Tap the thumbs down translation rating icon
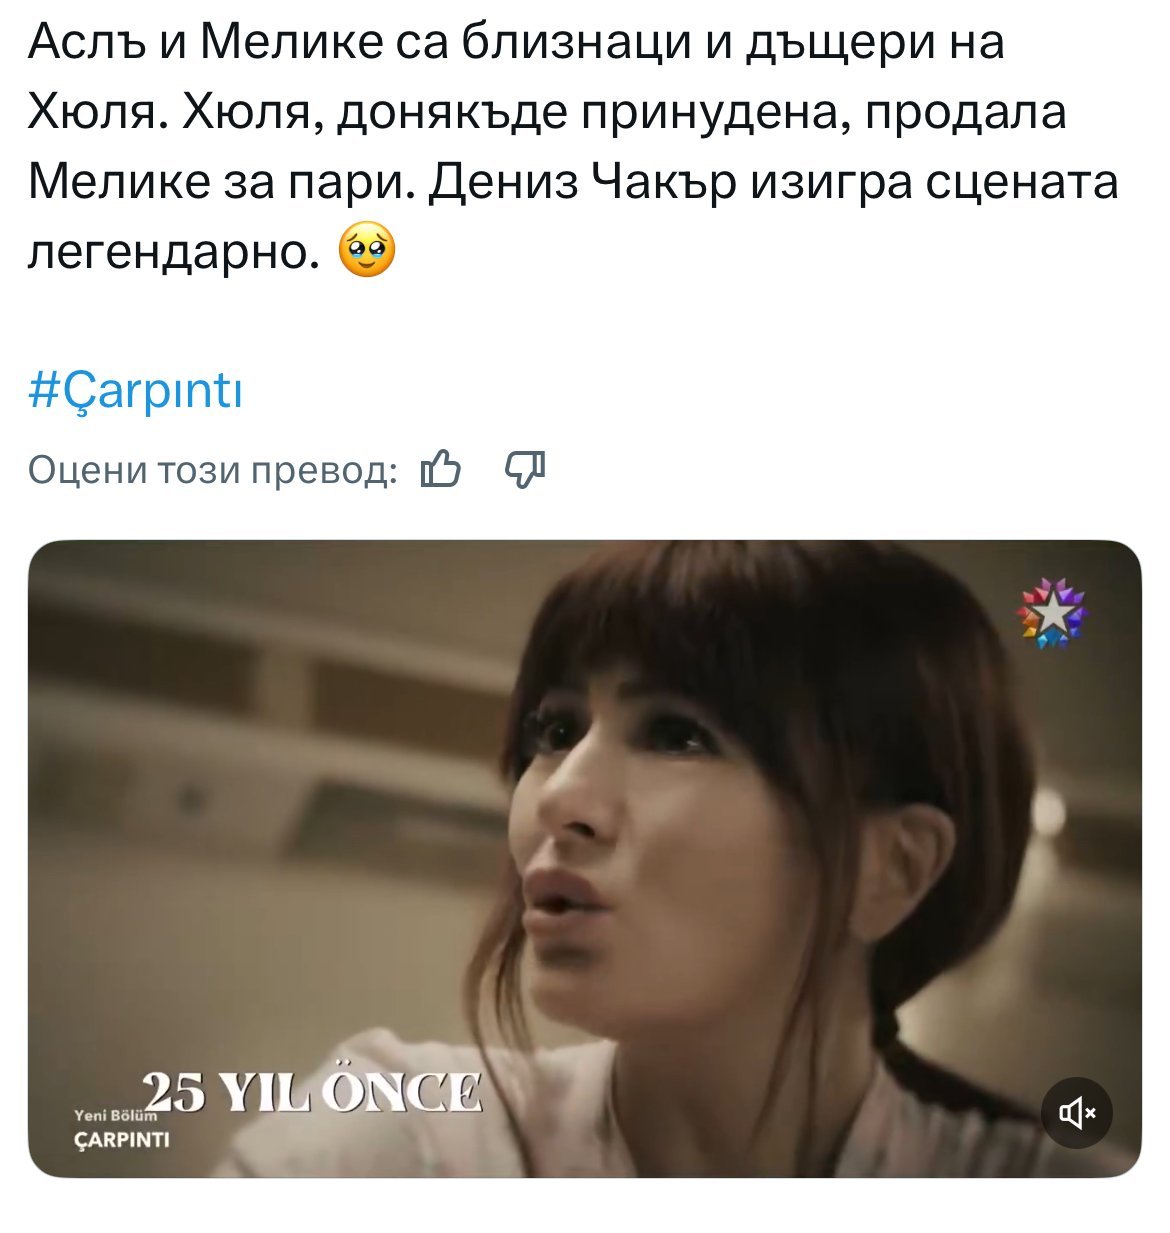The height and width of the screenshot is (1233, 1170). coord(525,468)
